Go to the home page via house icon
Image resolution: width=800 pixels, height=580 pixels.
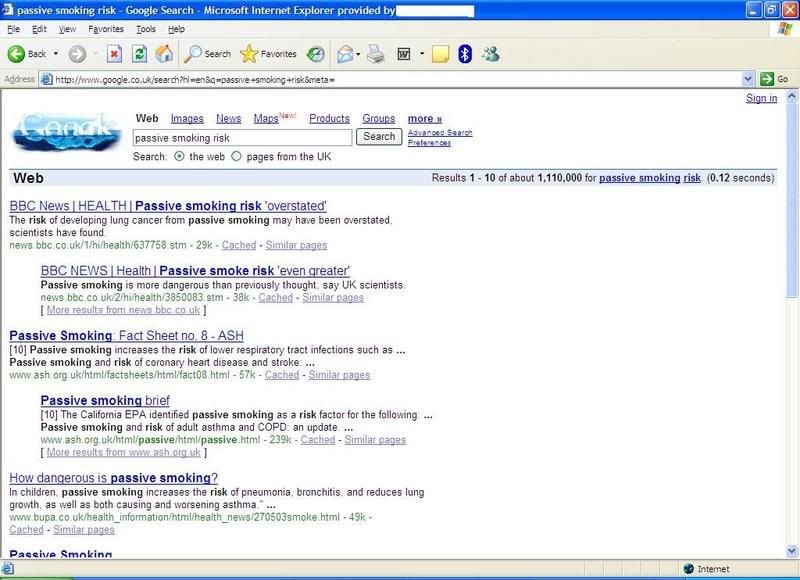tap(164, 54)
